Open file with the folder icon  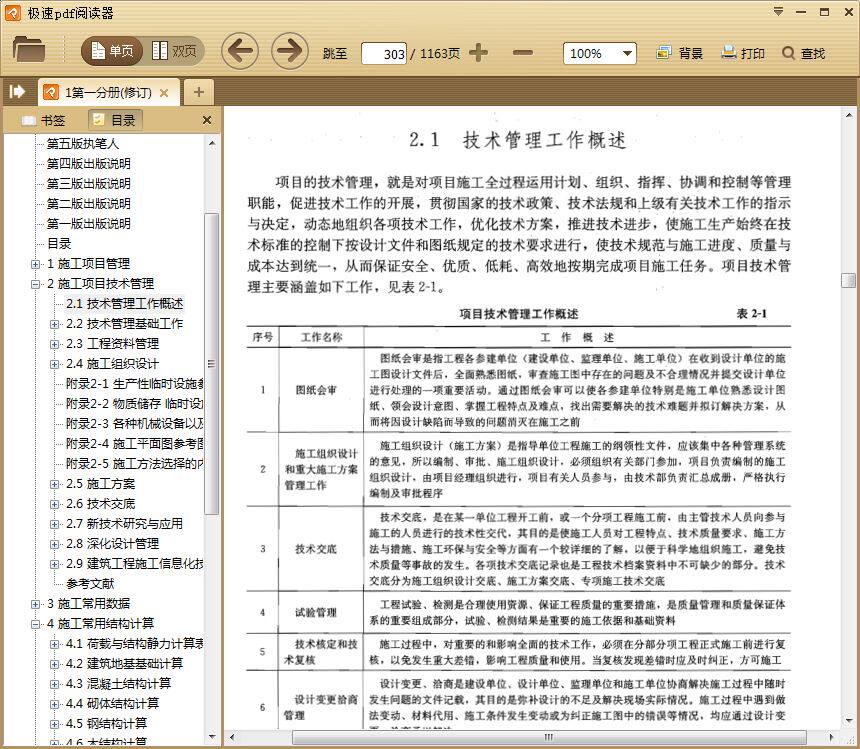click(x=29, y=49)
